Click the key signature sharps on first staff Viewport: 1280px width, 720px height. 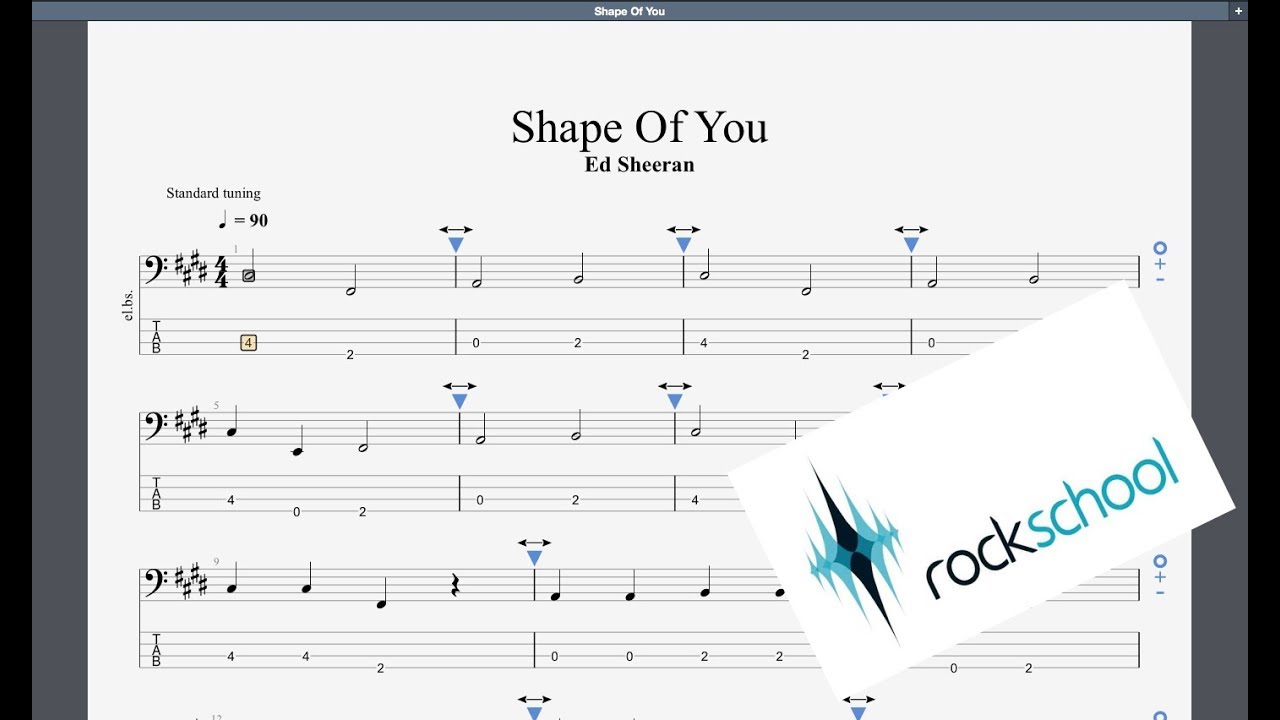190,268
